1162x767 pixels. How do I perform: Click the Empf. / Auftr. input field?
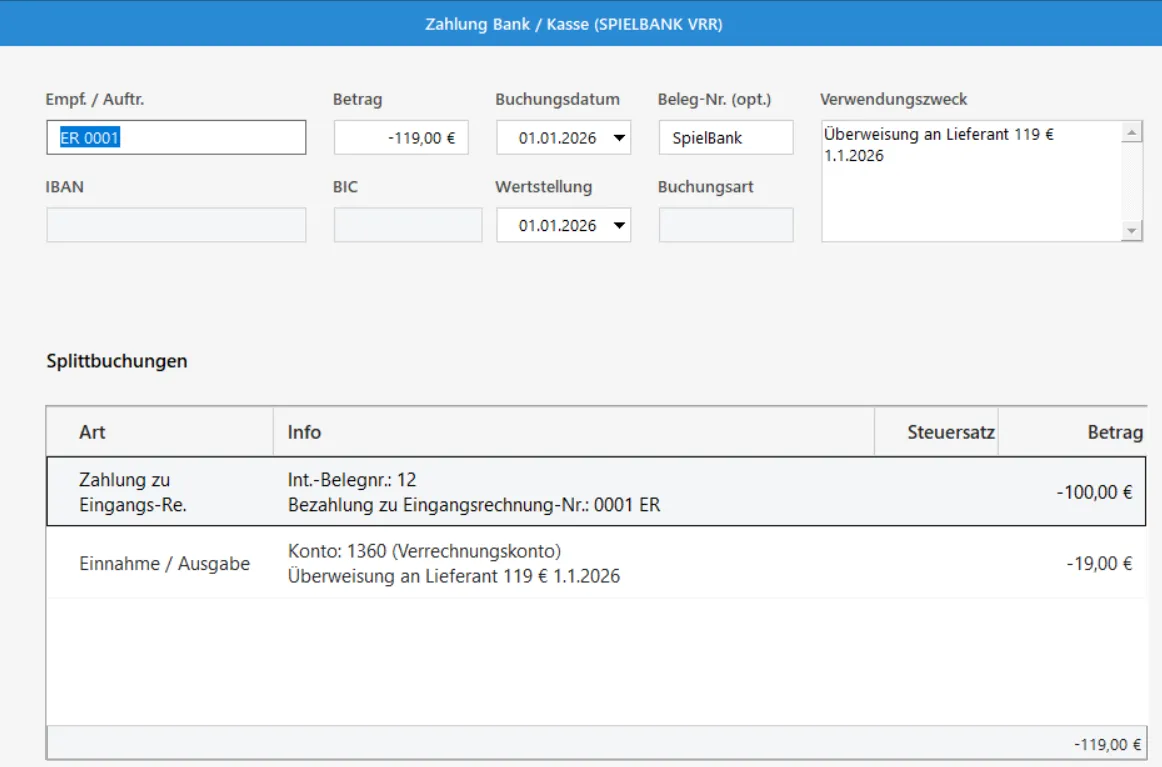click(176, 138)
